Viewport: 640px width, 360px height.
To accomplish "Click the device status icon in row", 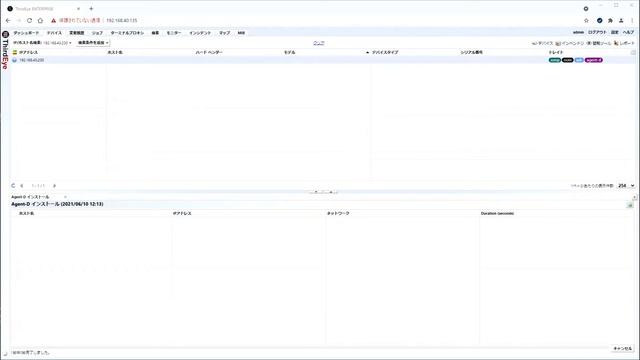I will 14,60.
